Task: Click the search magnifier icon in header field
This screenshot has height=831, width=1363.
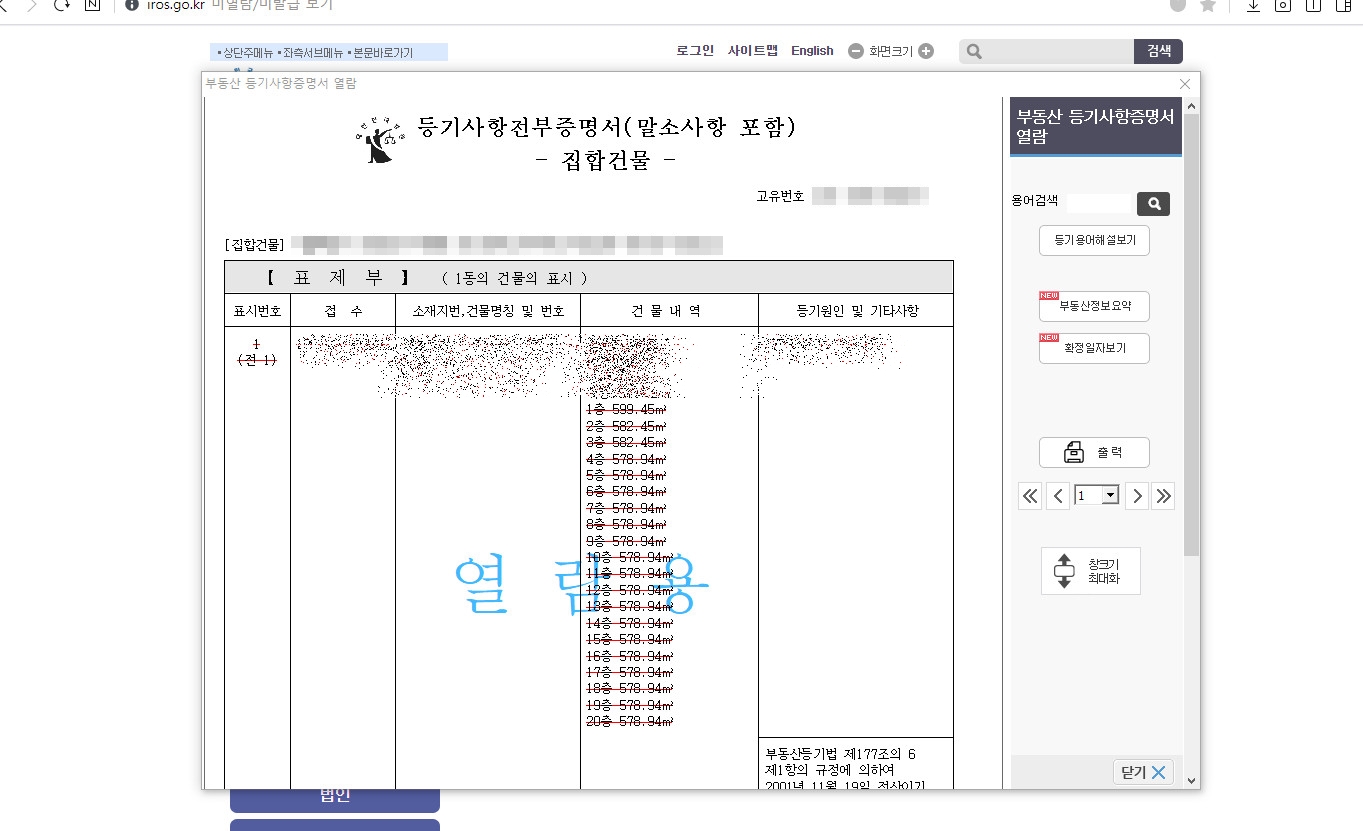Action: pos(974,51)
